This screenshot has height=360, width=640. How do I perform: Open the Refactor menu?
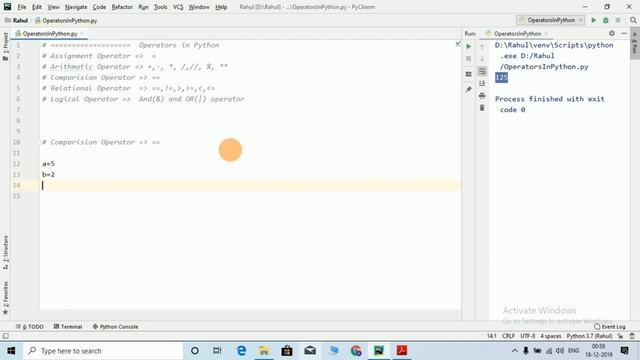tap(122, 7)
